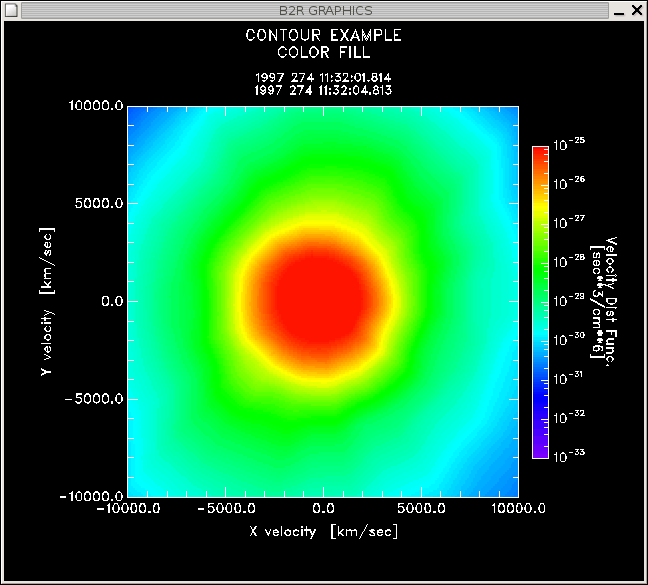Click colorbar label 10^-33
This screenshot has height=585, width=648.
(569, 455)
